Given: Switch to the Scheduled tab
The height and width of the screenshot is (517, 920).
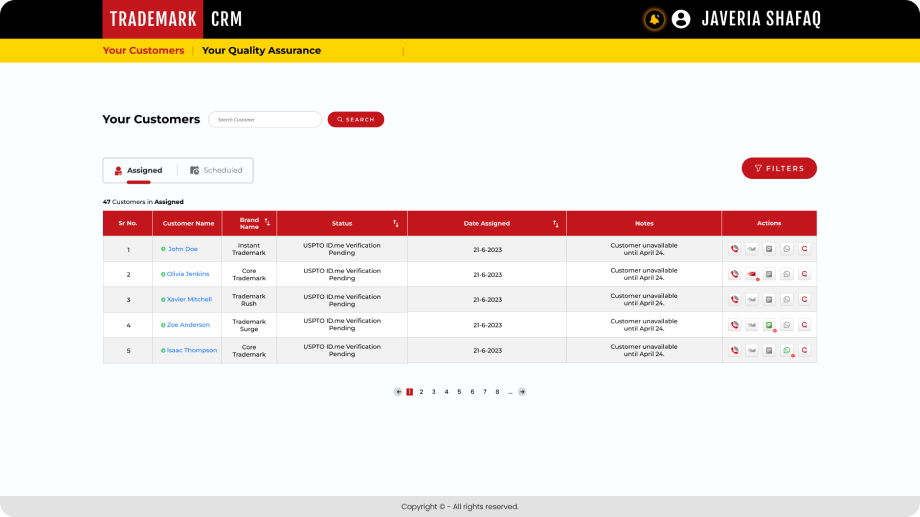Looking at the screenshot, I should [x=216, y=170].
